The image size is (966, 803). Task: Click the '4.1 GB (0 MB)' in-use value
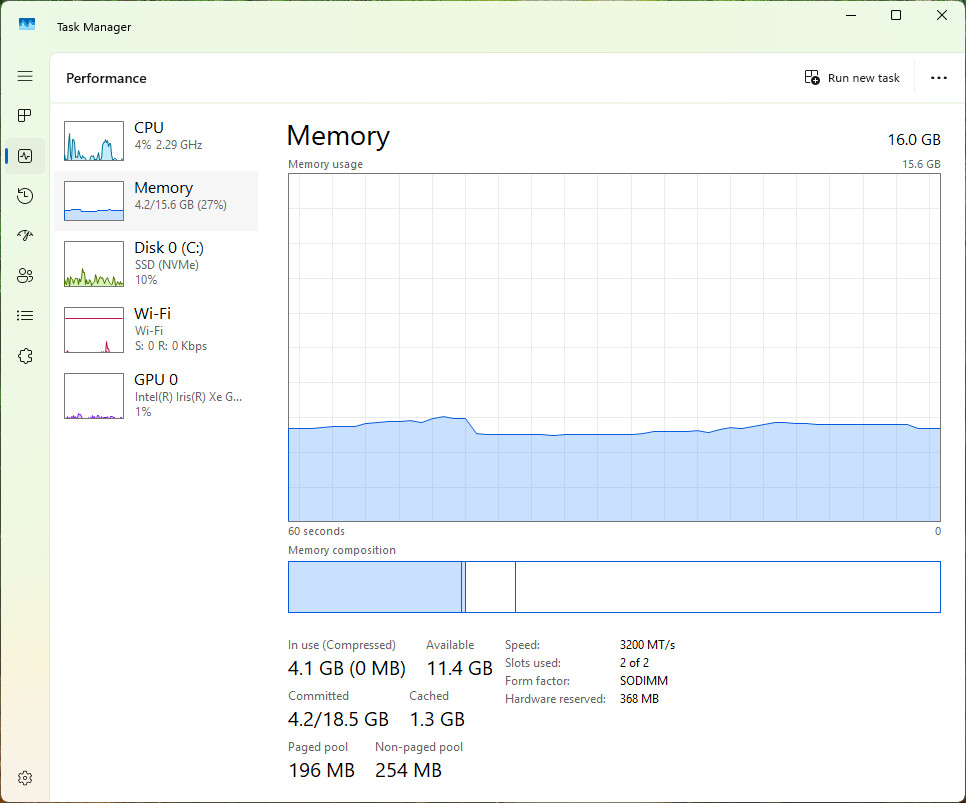tap(347, 668)
